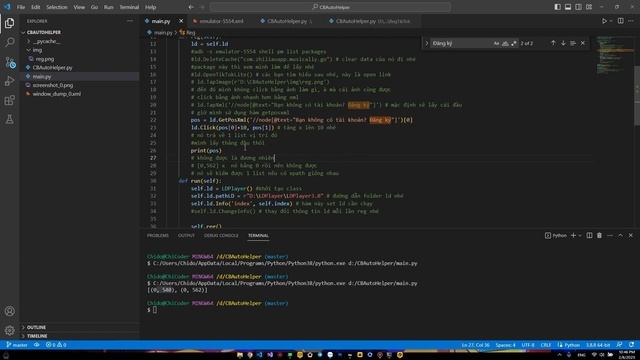Split the terminal panel
Screen dimensions: 640x360
pos(589,236)
